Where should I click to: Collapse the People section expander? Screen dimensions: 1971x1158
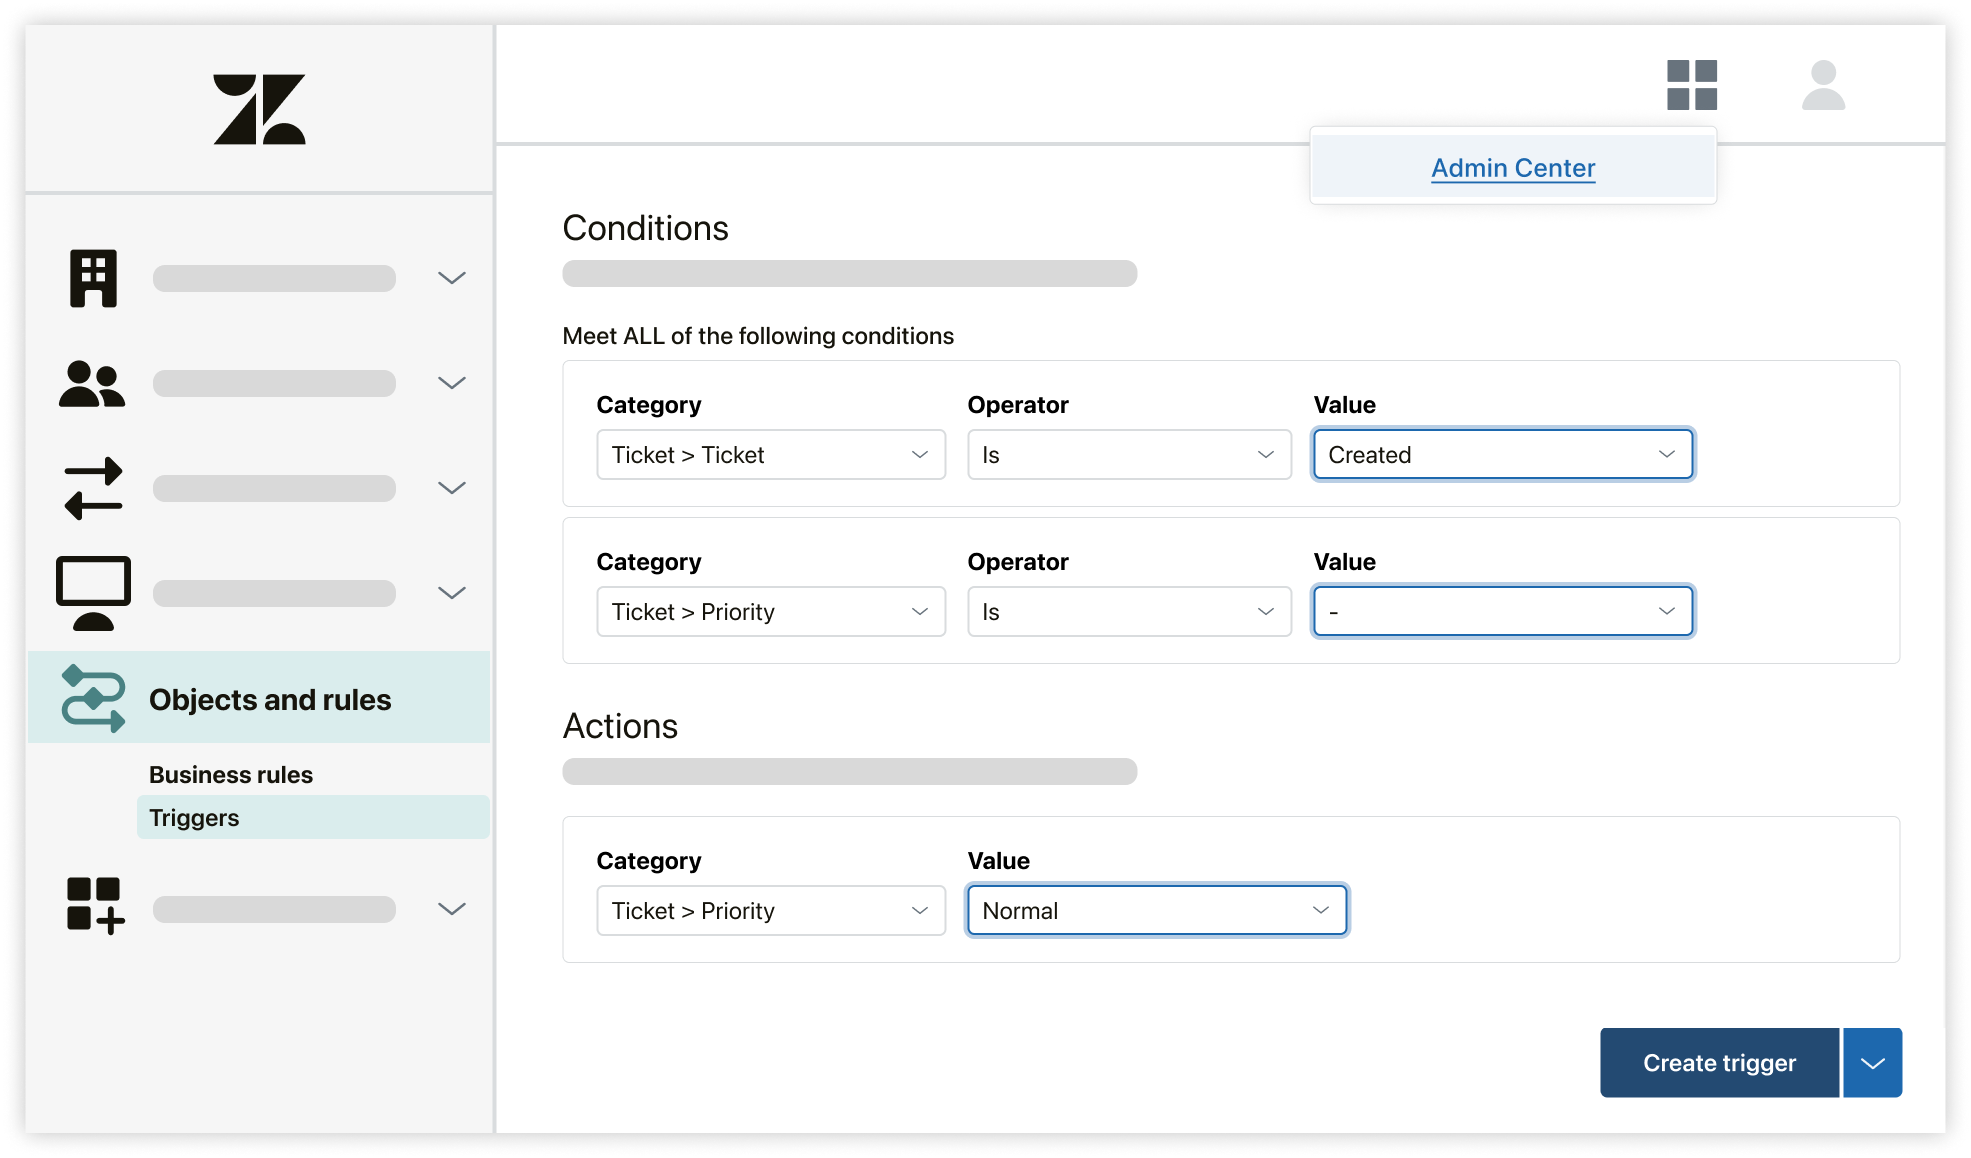pos(451,382)
